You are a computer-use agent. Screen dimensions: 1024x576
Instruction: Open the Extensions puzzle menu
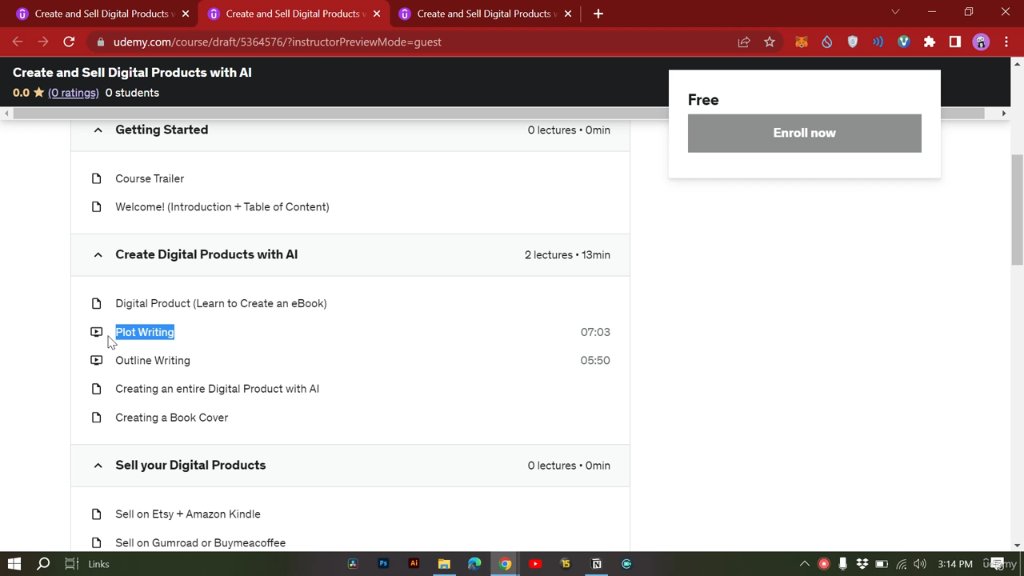pos(929,42)
